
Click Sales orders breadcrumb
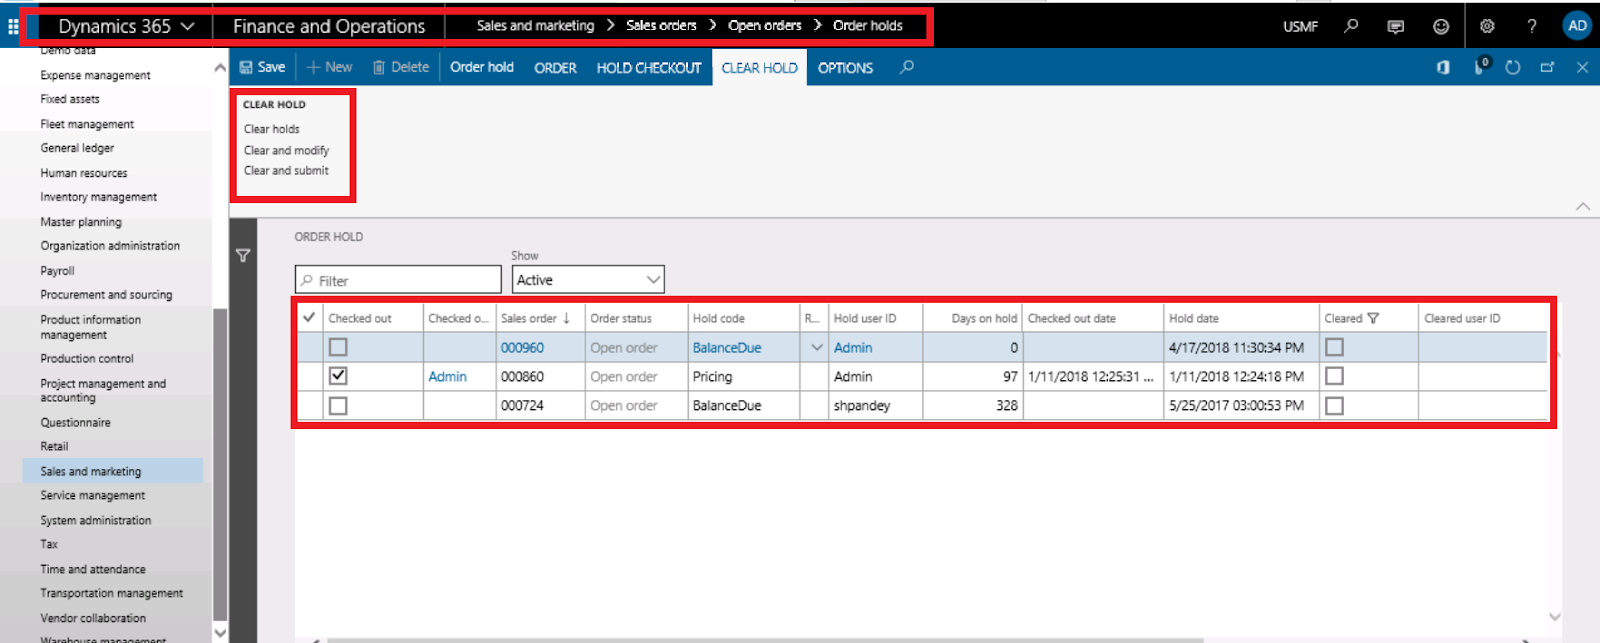(x=661, y=26)
